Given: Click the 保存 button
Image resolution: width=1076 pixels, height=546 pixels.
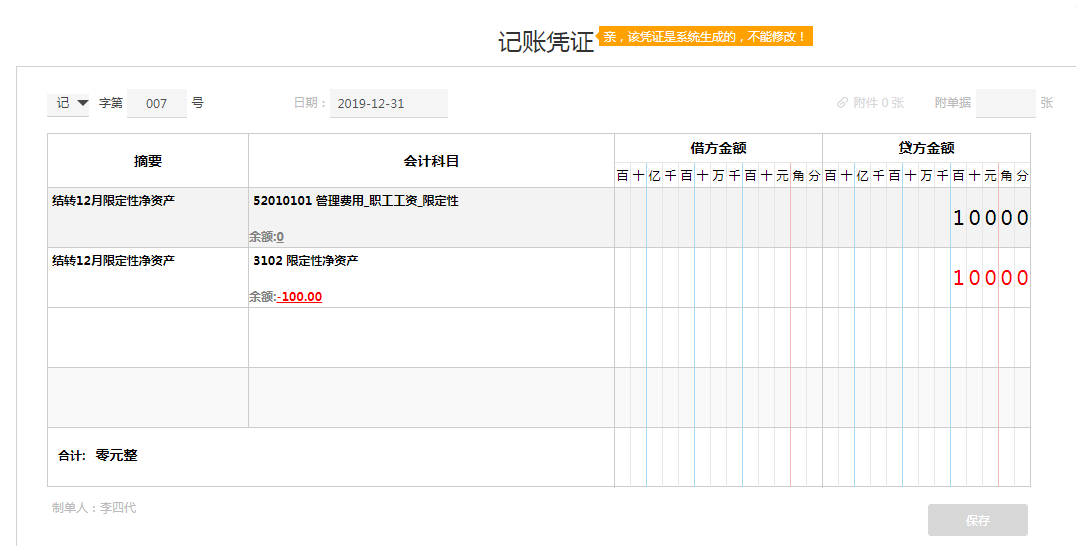Looking at the screenshot, I should click(977, 520).
